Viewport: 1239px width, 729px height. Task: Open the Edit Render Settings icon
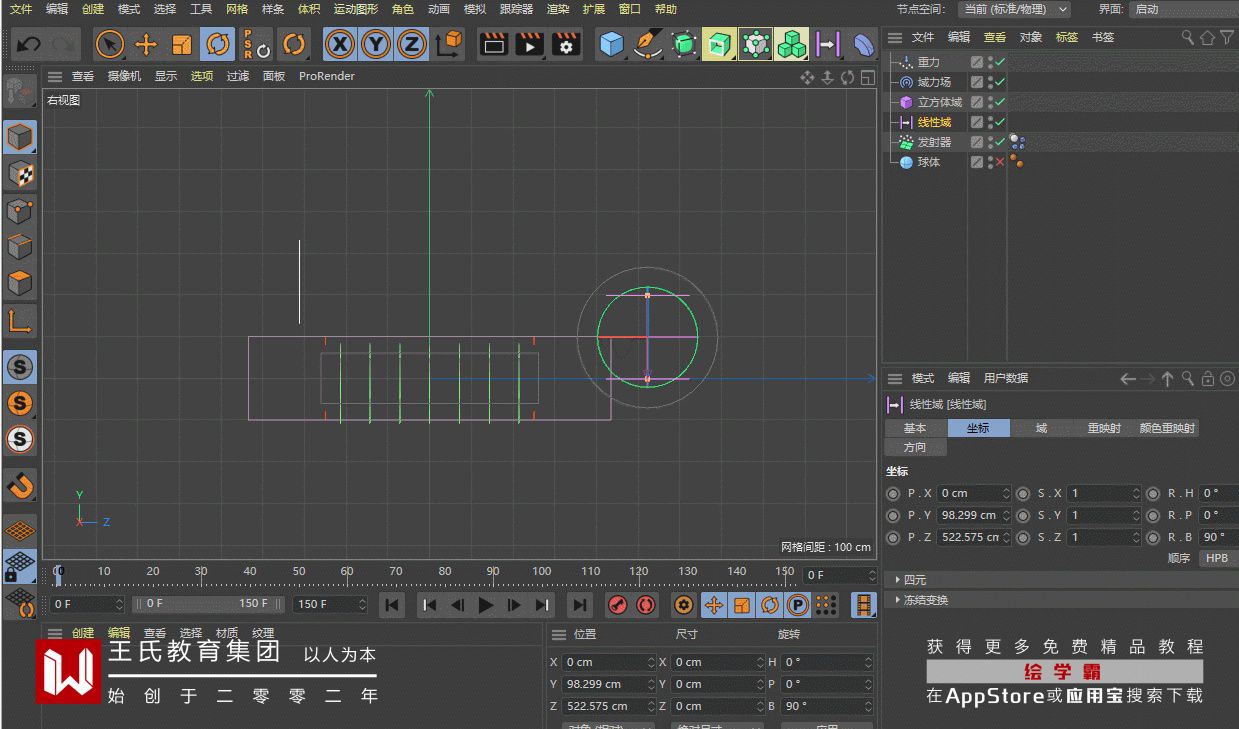(566, 44)
